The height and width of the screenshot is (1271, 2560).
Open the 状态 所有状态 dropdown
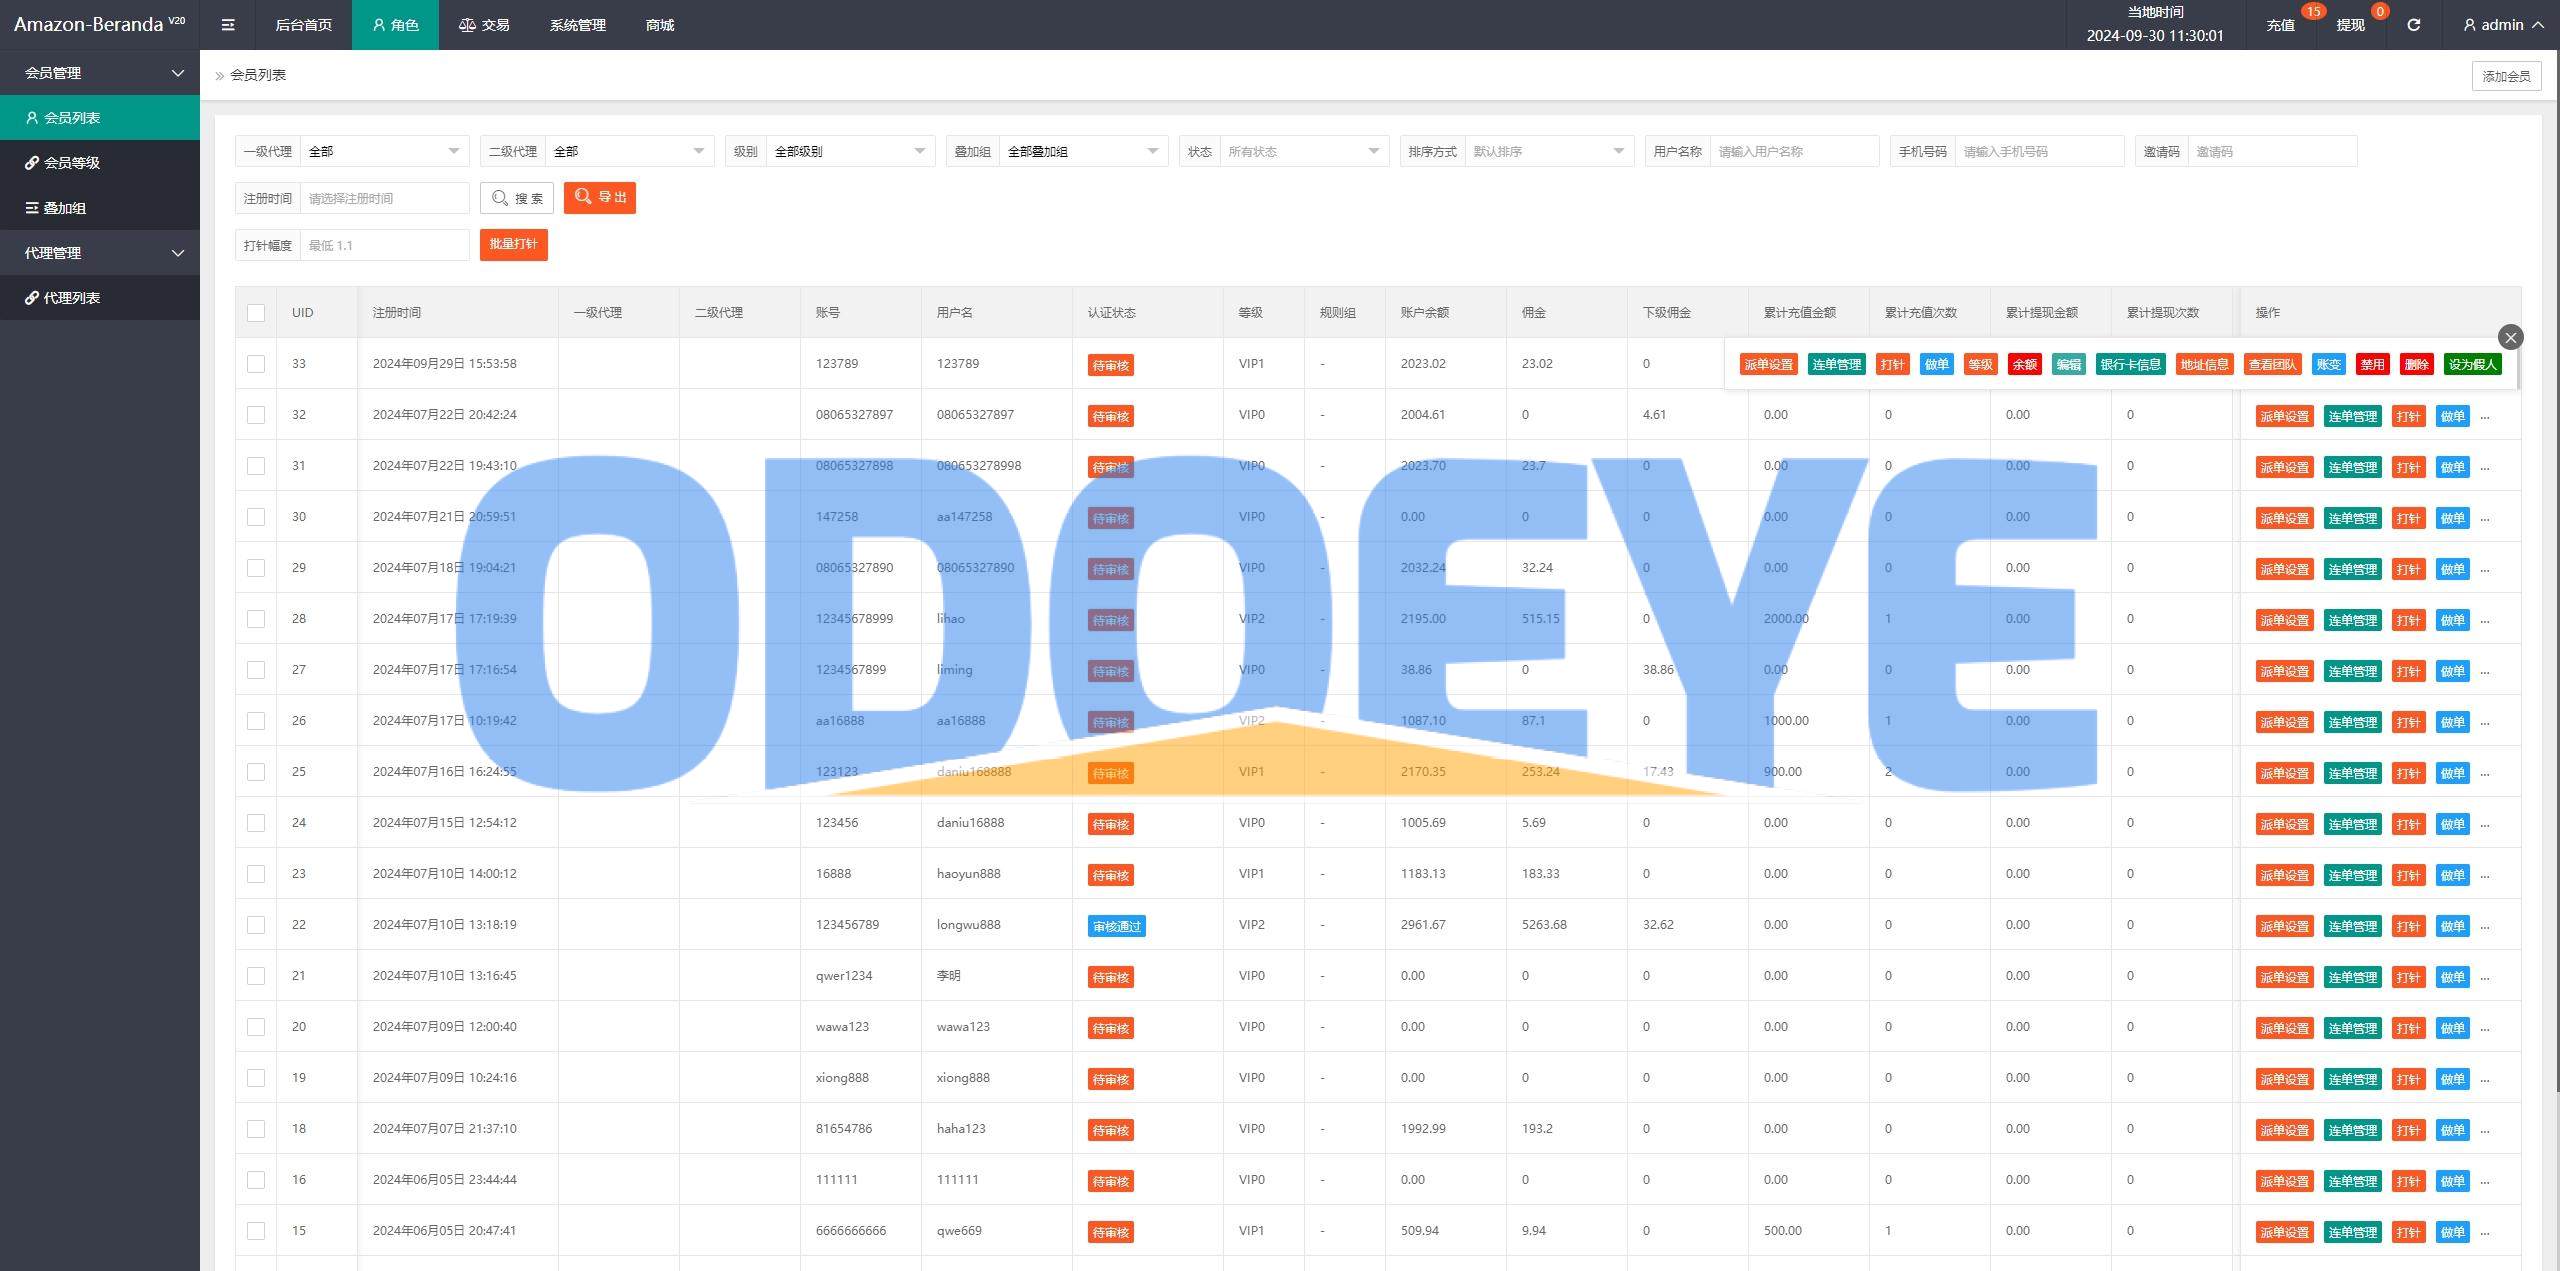point(1304,151)
